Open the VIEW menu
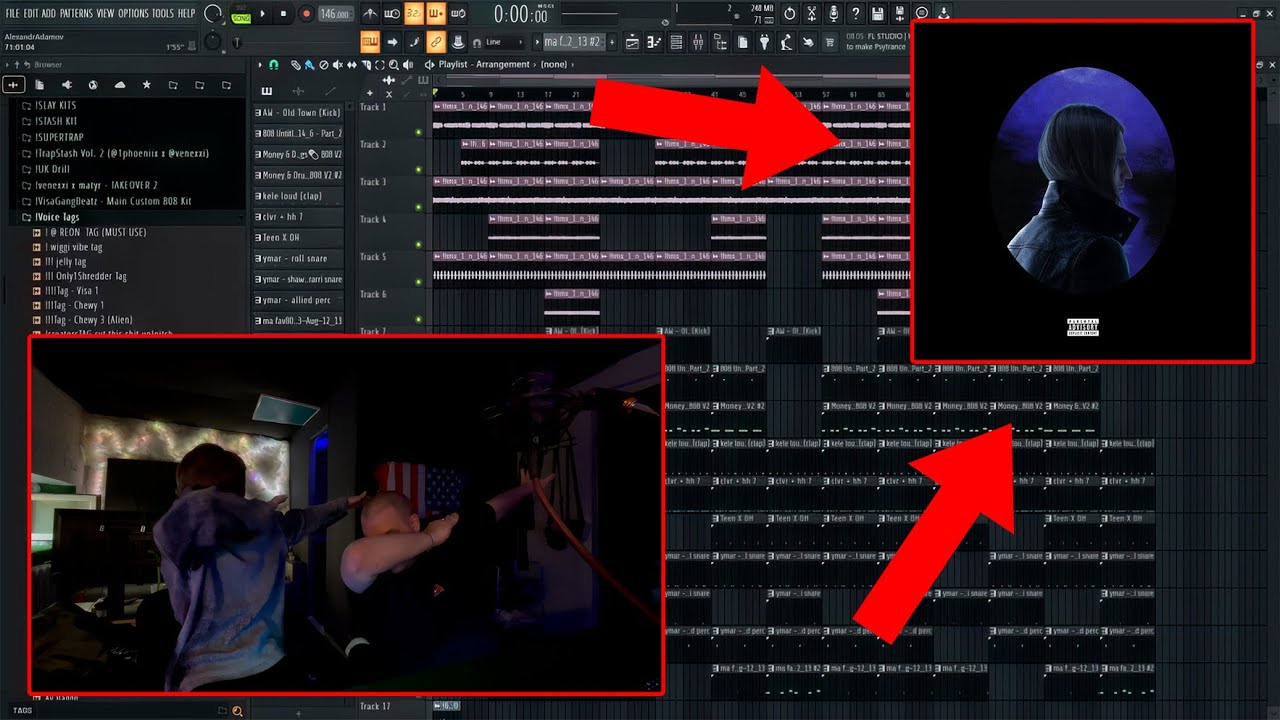Viewport: 1280px width, 720px height. point(105,13)
